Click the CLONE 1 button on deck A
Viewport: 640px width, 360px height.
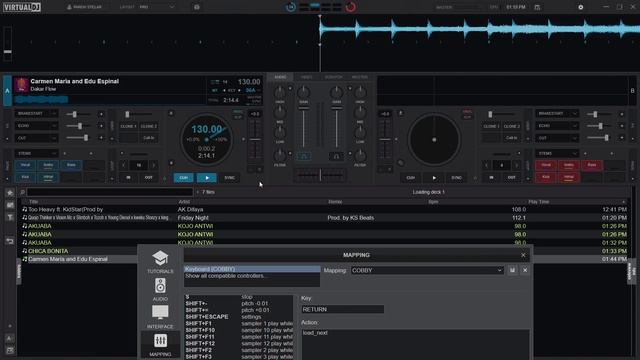128,126
